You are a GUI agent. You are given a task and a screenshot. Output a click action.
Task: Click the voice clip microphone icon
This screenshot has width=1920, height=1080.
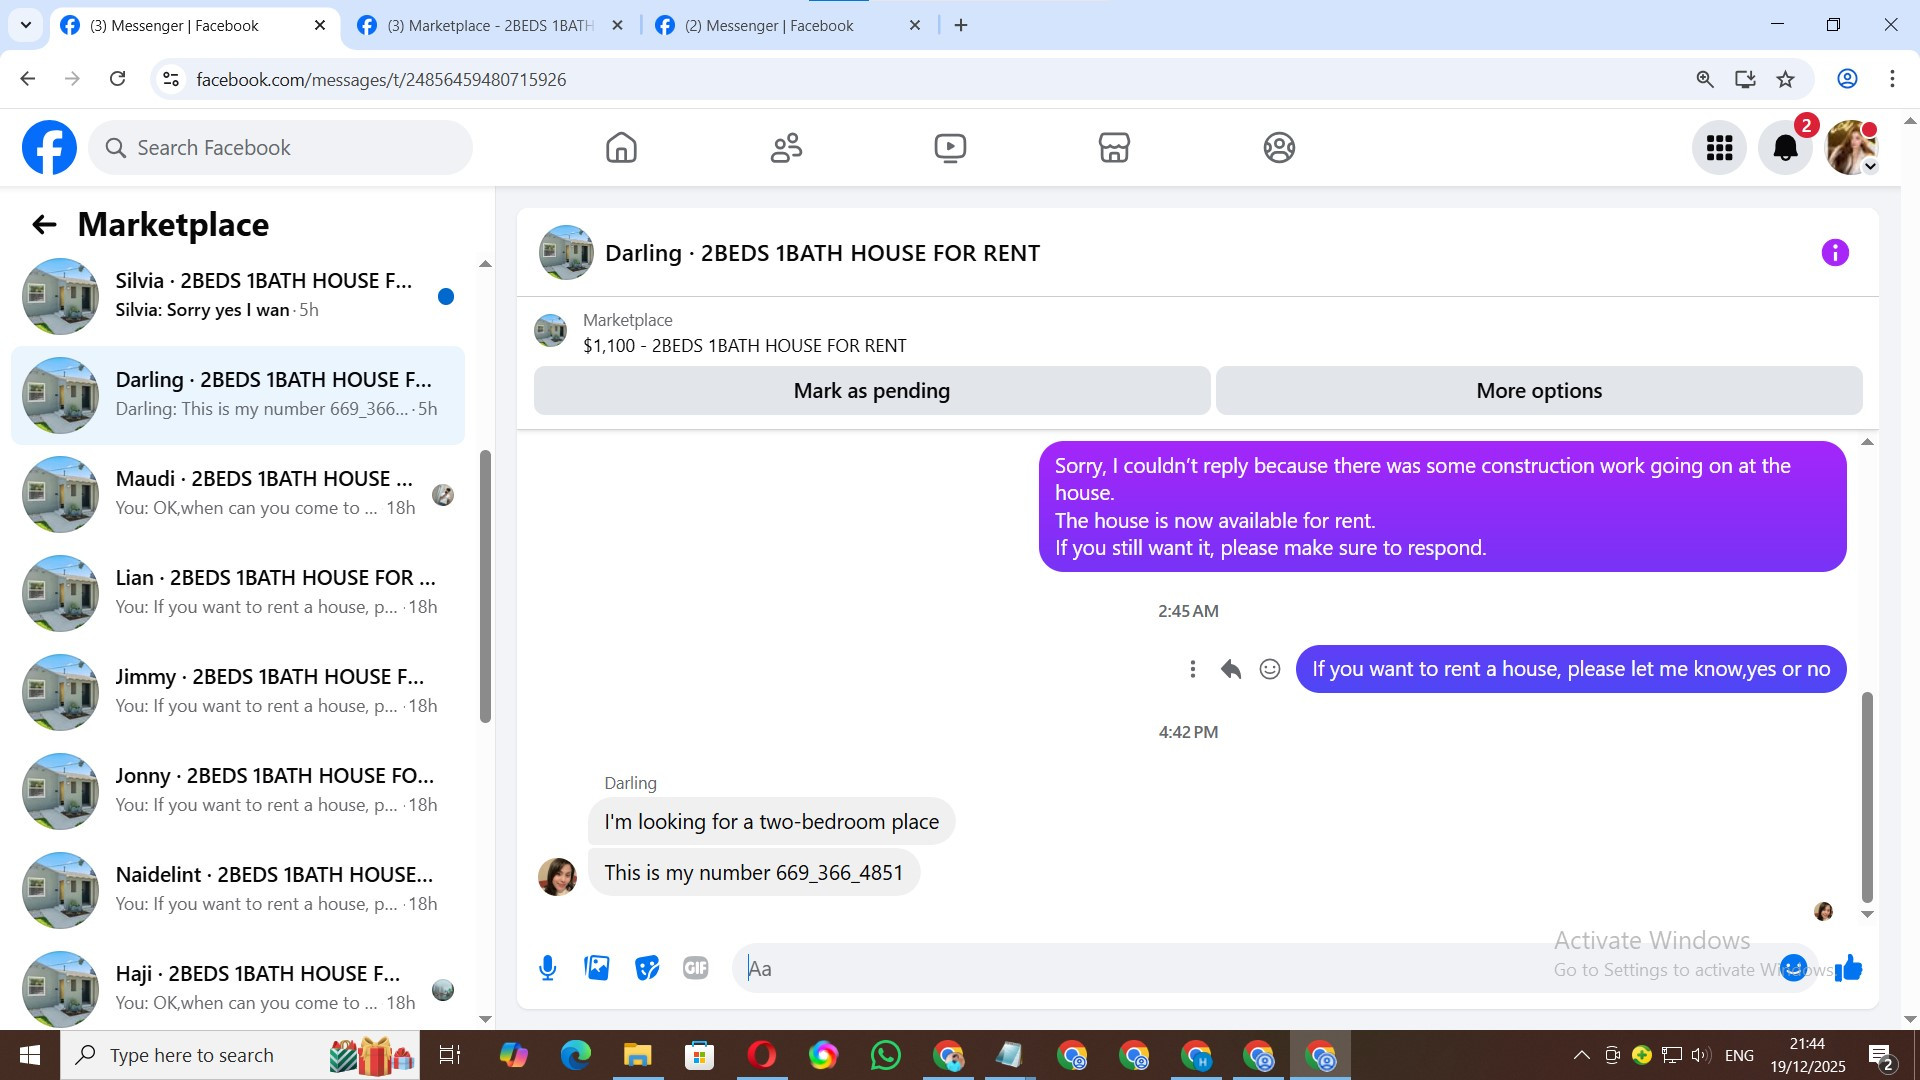[547, 968]
